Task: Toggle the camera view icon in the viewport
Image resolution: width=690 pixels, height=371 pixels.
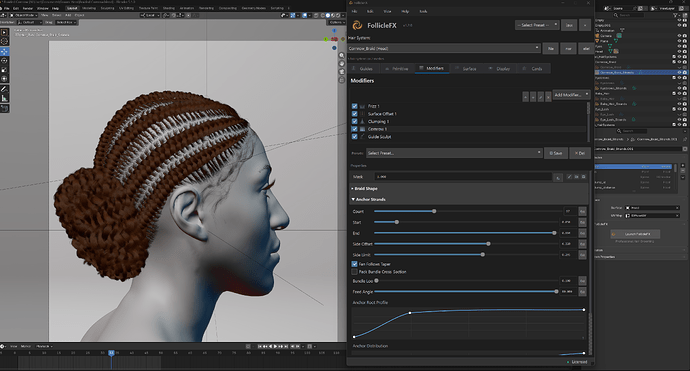Action: pyautogui.click(x=341, y=72)
